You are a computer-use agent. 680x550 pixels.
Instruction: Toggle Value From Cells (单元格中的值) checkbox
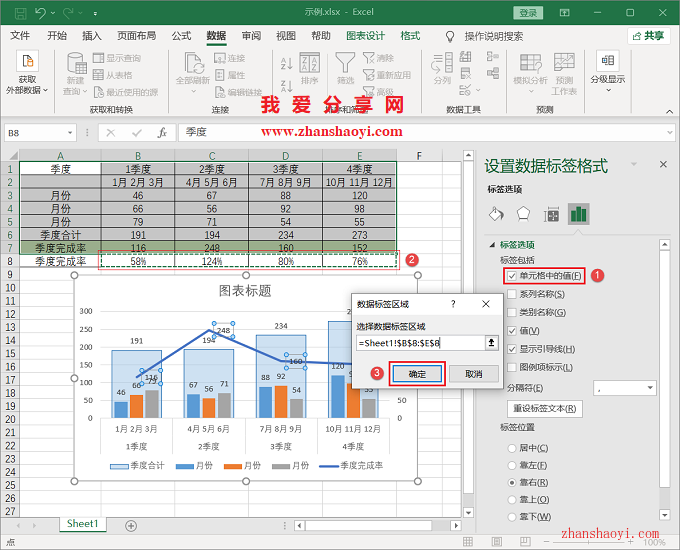(512, 275)
